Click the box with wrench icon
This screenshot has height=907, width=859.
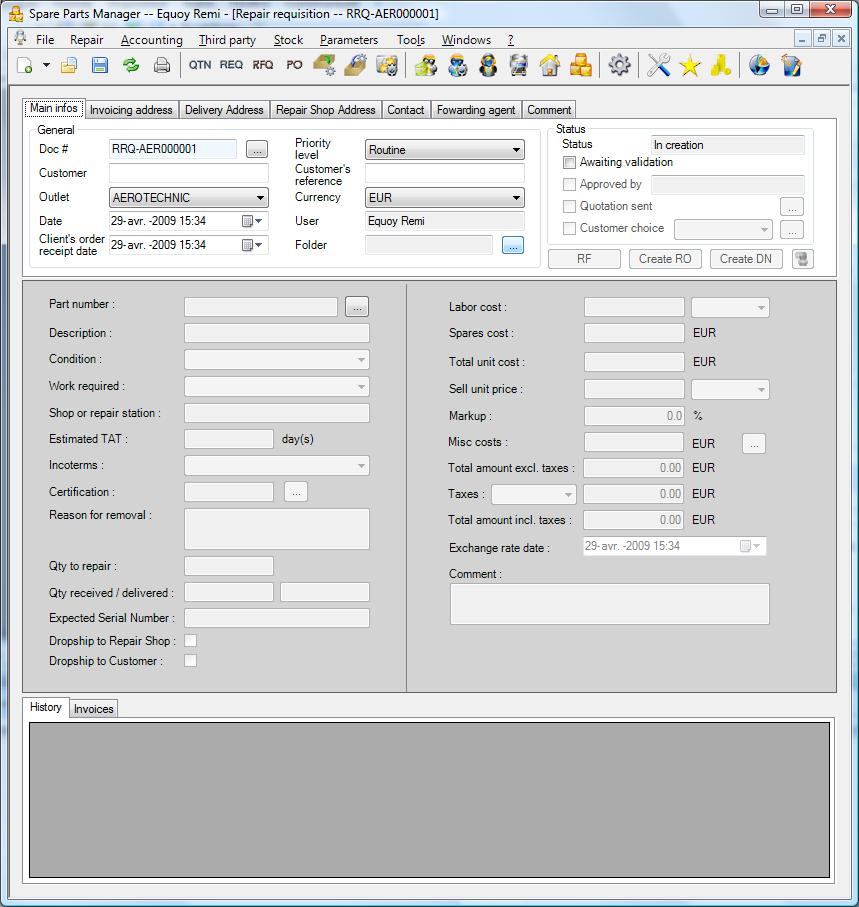[356, 65]
